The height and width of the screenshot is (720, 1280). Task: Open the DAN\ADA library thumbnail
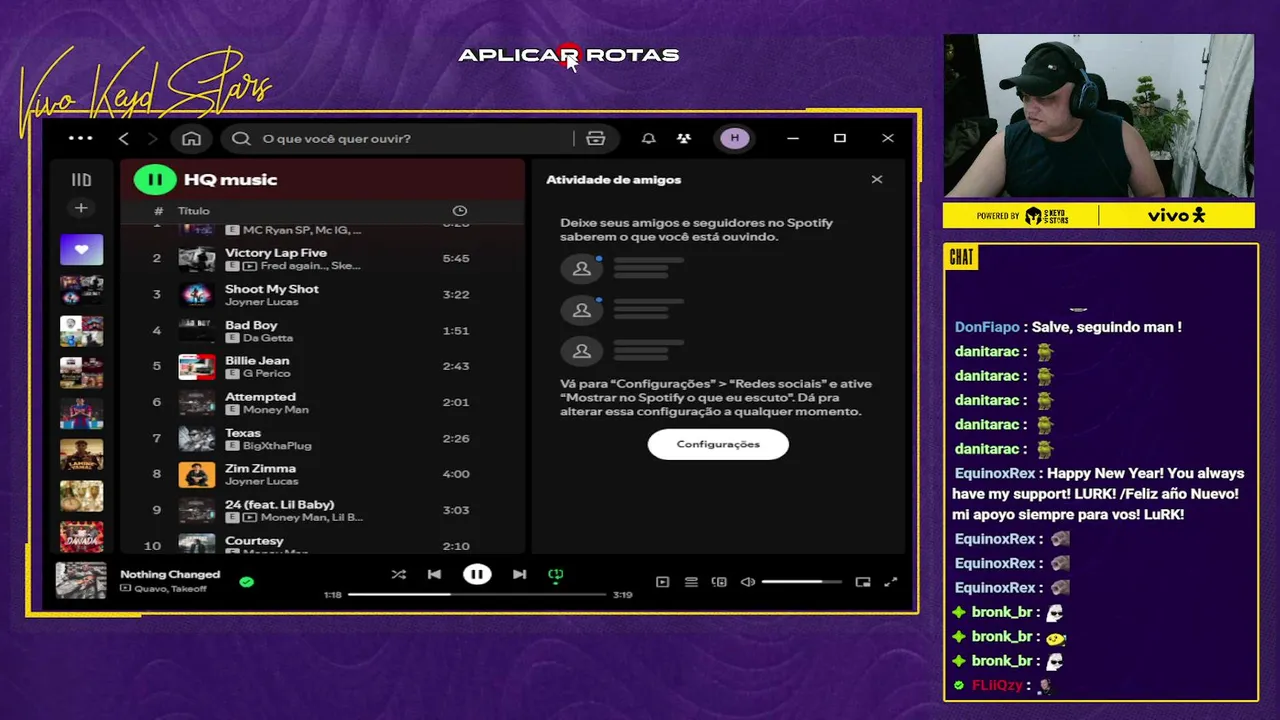[x=81, y=537]
